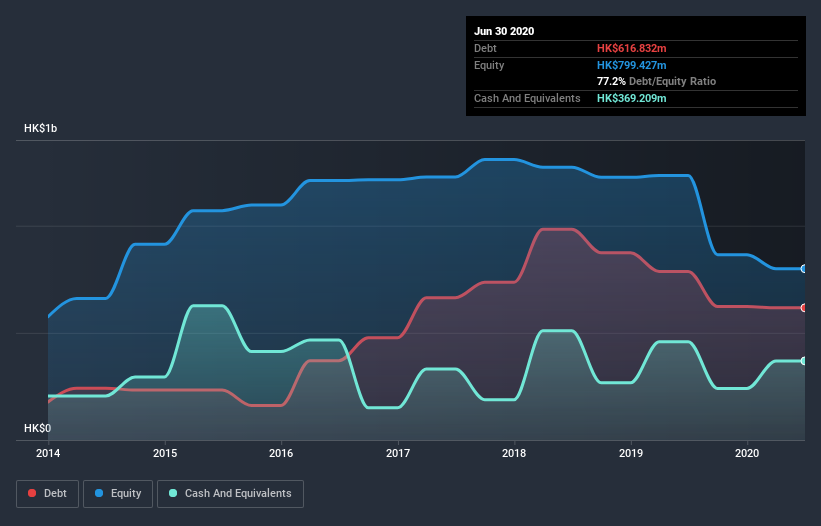
Task: Toggle the Debt series legend button
Action: (x=47, y=494)
